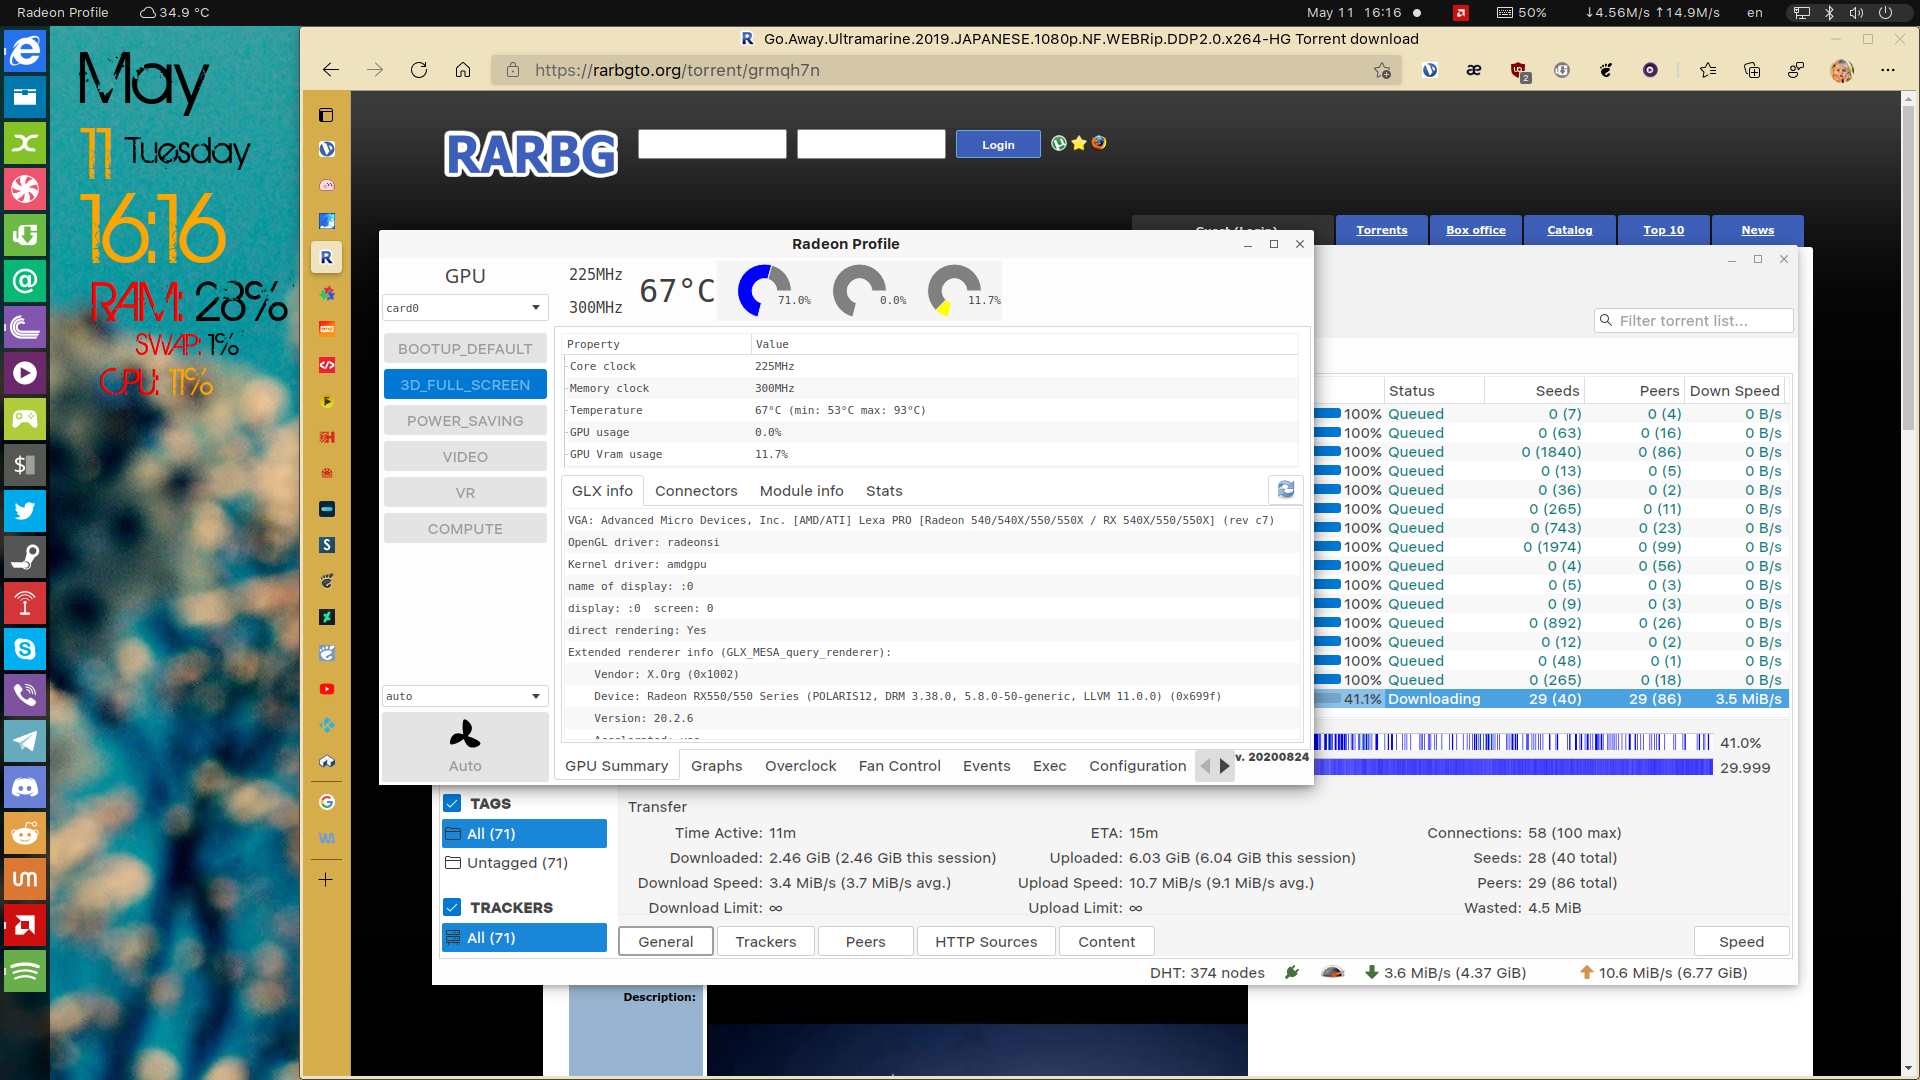This screenshot has width=1920, height=1080.
Task: Open the Events tab
Action: click(987, 766)
